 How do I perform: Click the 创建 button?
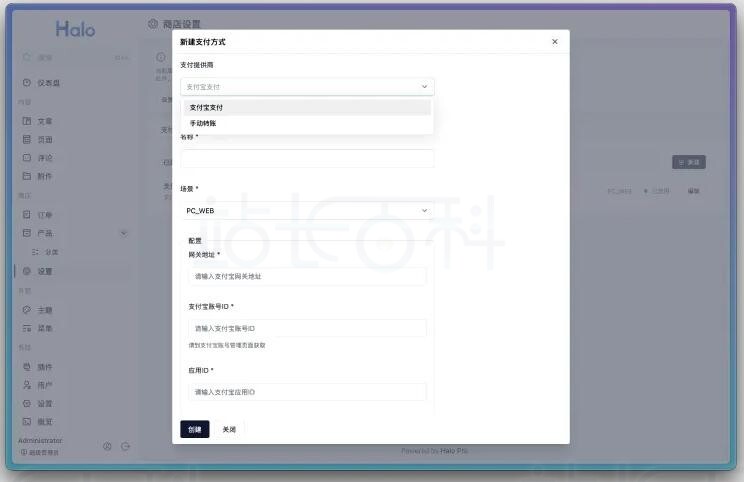click(x=195, y=429)
